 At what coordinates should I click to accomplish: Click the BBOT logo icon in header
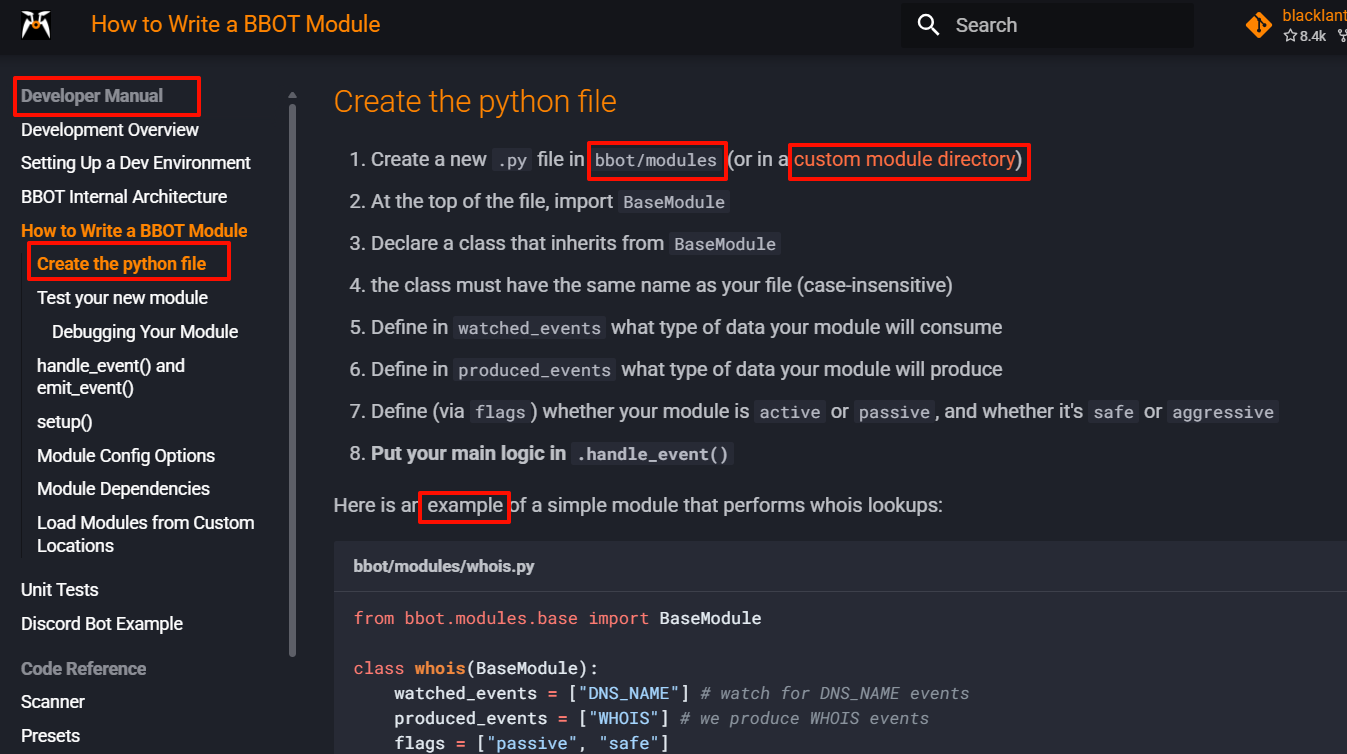click(37, 24)
